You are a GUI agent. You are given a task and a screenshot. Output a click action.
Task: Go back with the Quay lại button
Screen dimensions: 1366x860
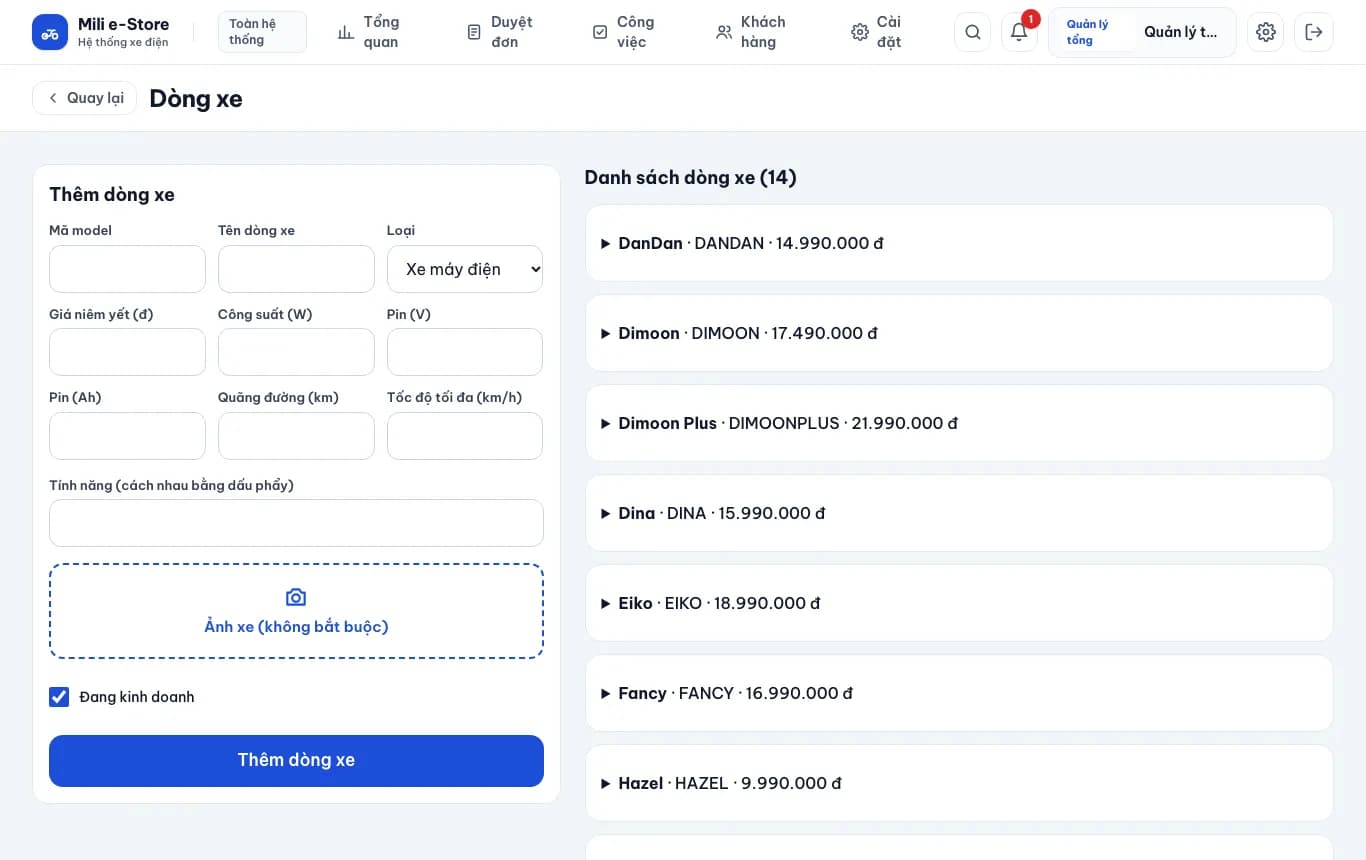(85, 98)
